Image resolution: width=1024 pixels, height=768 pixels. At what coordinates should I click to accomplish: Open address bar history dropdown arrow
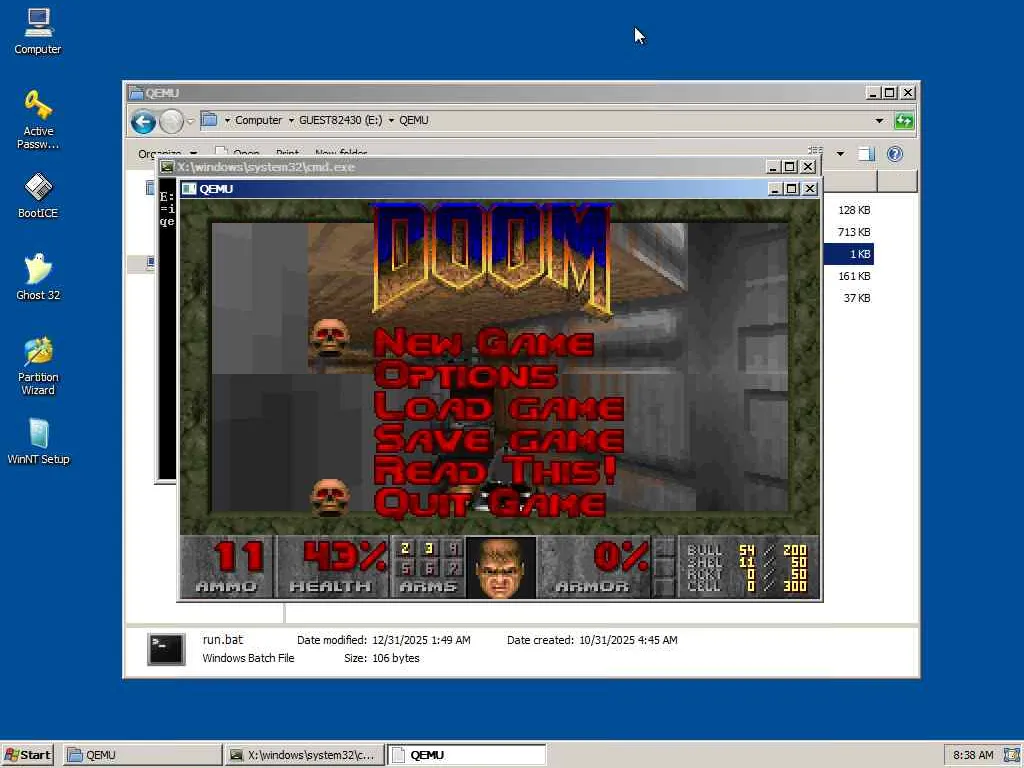tap(879, 121)
